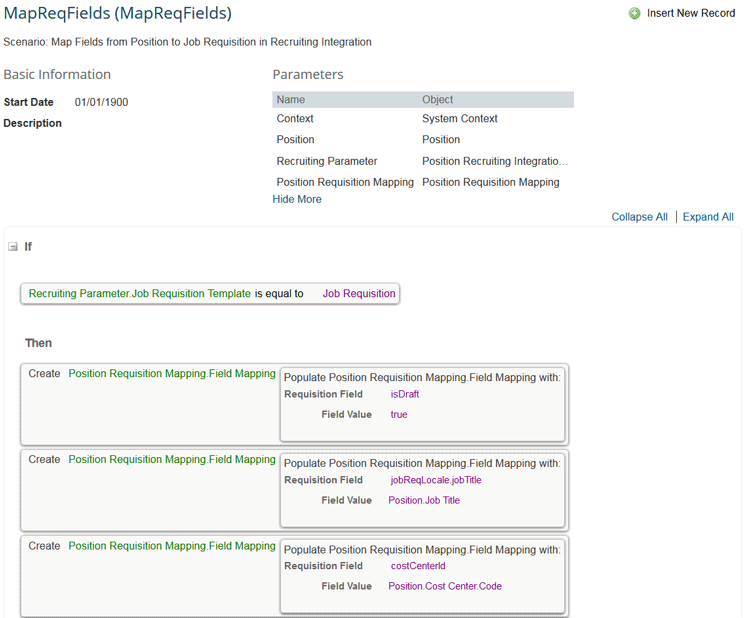The image size is (750, 618).
Task: Click the Object column header
Action: click(x=437, y=100)
